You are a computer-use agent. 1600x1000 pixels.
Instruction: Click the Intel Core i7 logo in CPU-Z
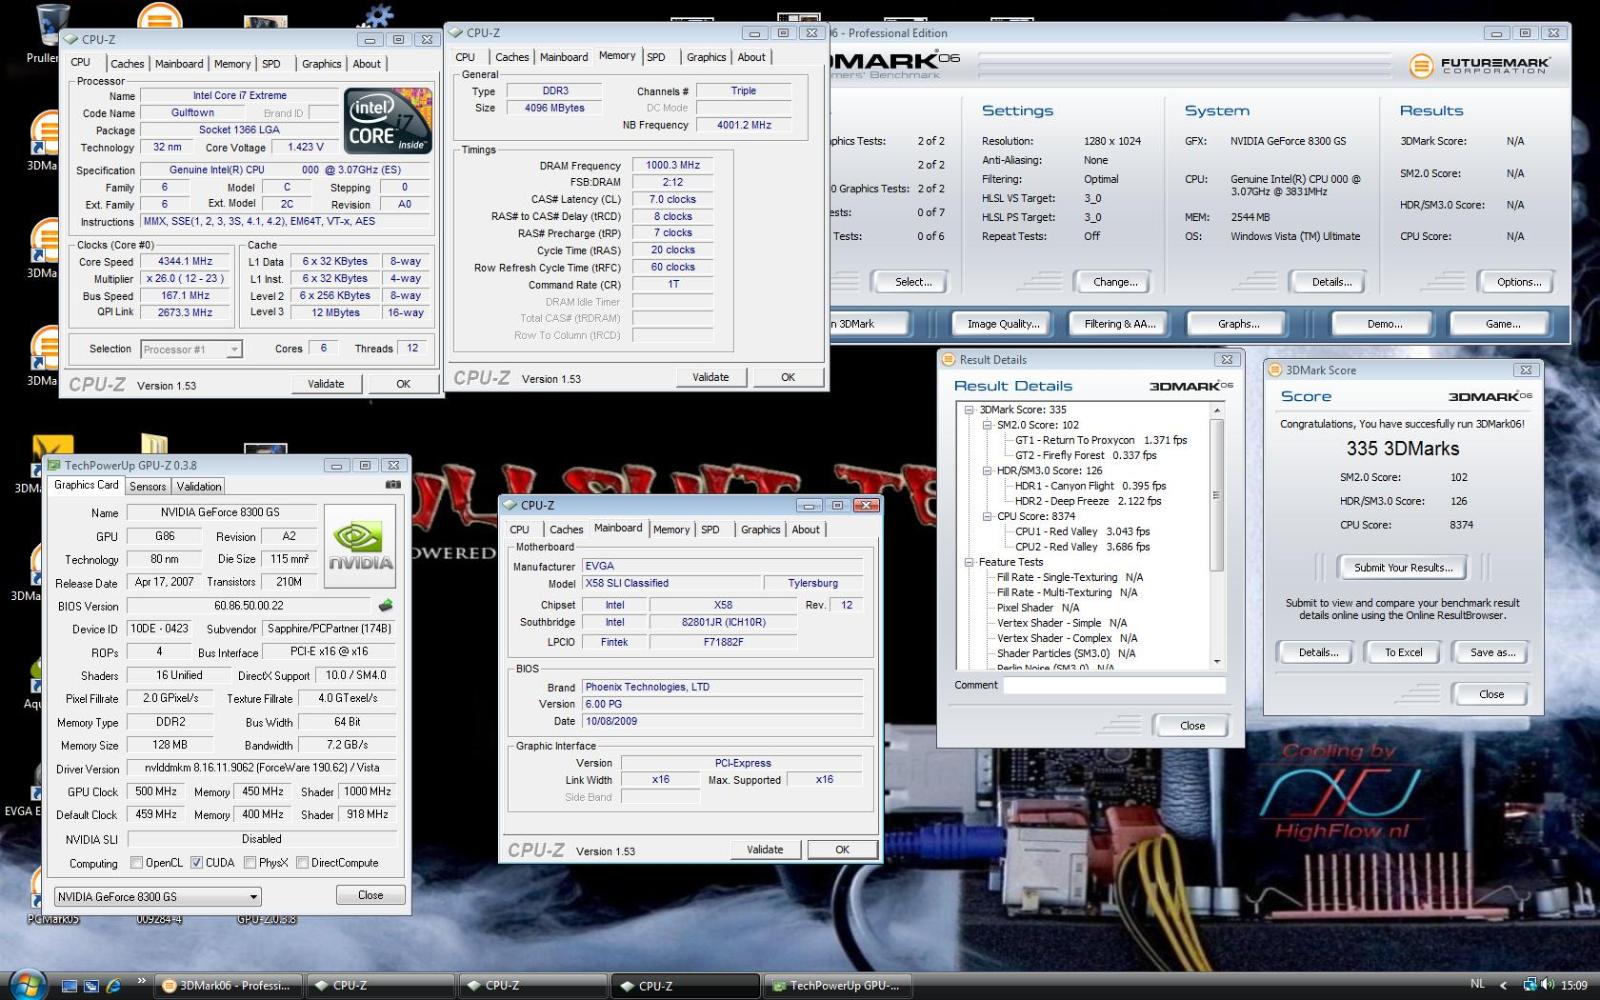point(388,120)
